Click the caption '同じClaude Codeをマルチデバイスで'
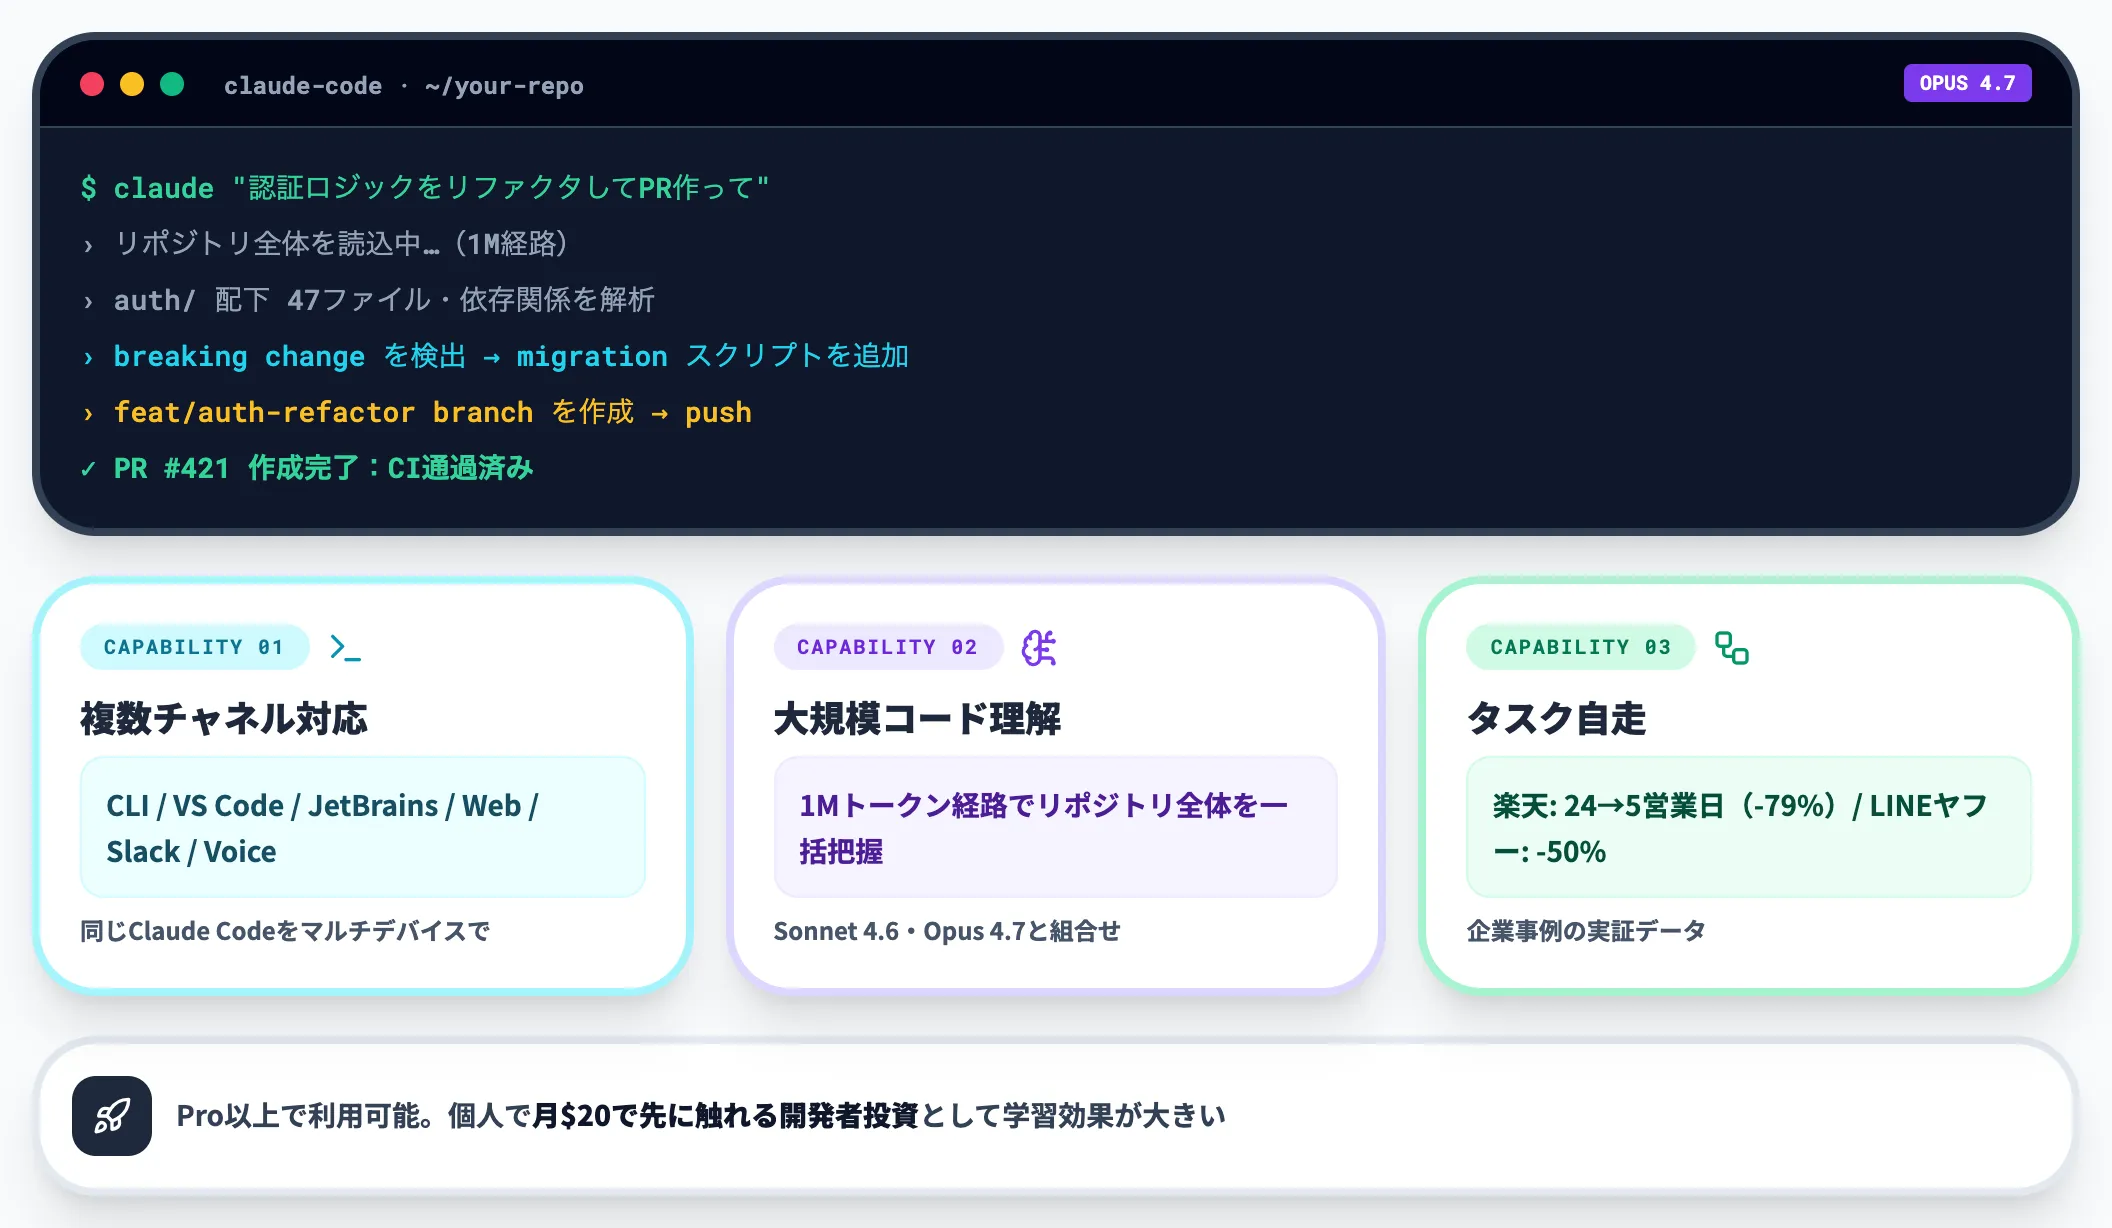This screenshot has height=1228, width=2112. tap(285, 931)
